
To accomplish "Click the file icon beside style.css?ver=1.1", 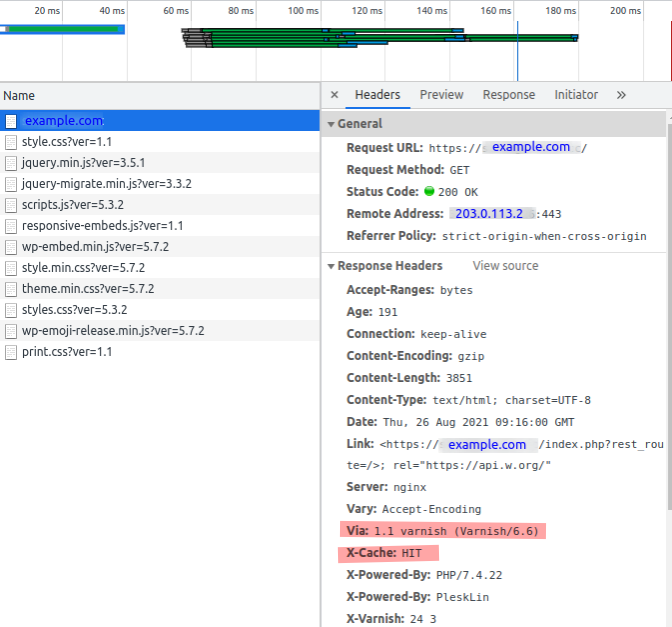I will tap(11, 142).
